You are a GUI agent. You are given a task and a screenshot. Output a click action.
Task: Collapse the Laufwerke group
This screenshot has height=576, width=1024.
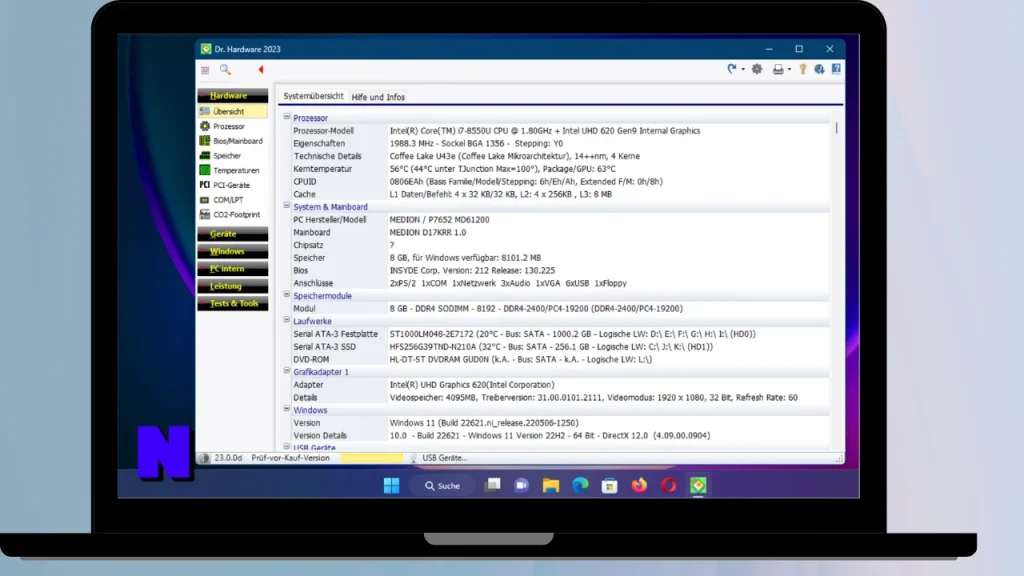click(287, 320)
